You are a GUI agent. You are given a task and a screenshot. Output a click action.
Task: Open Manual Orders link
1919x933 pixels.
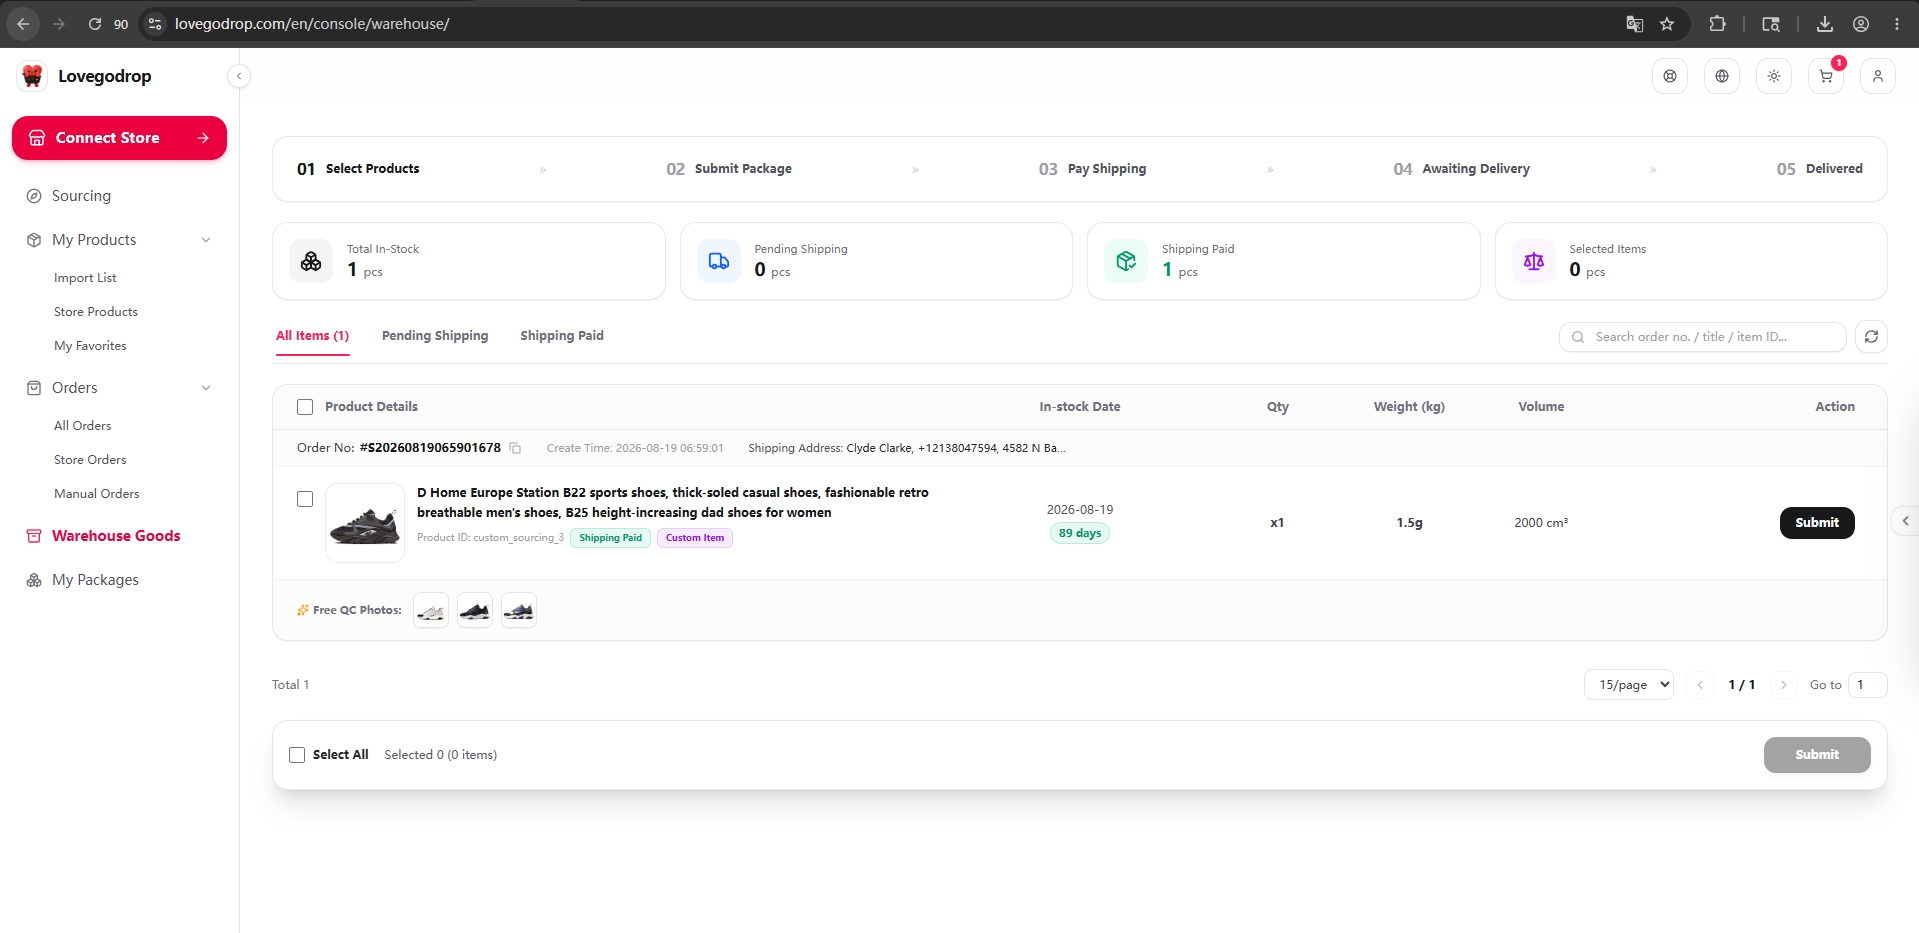pyautogui.click(x=97, y=494)
